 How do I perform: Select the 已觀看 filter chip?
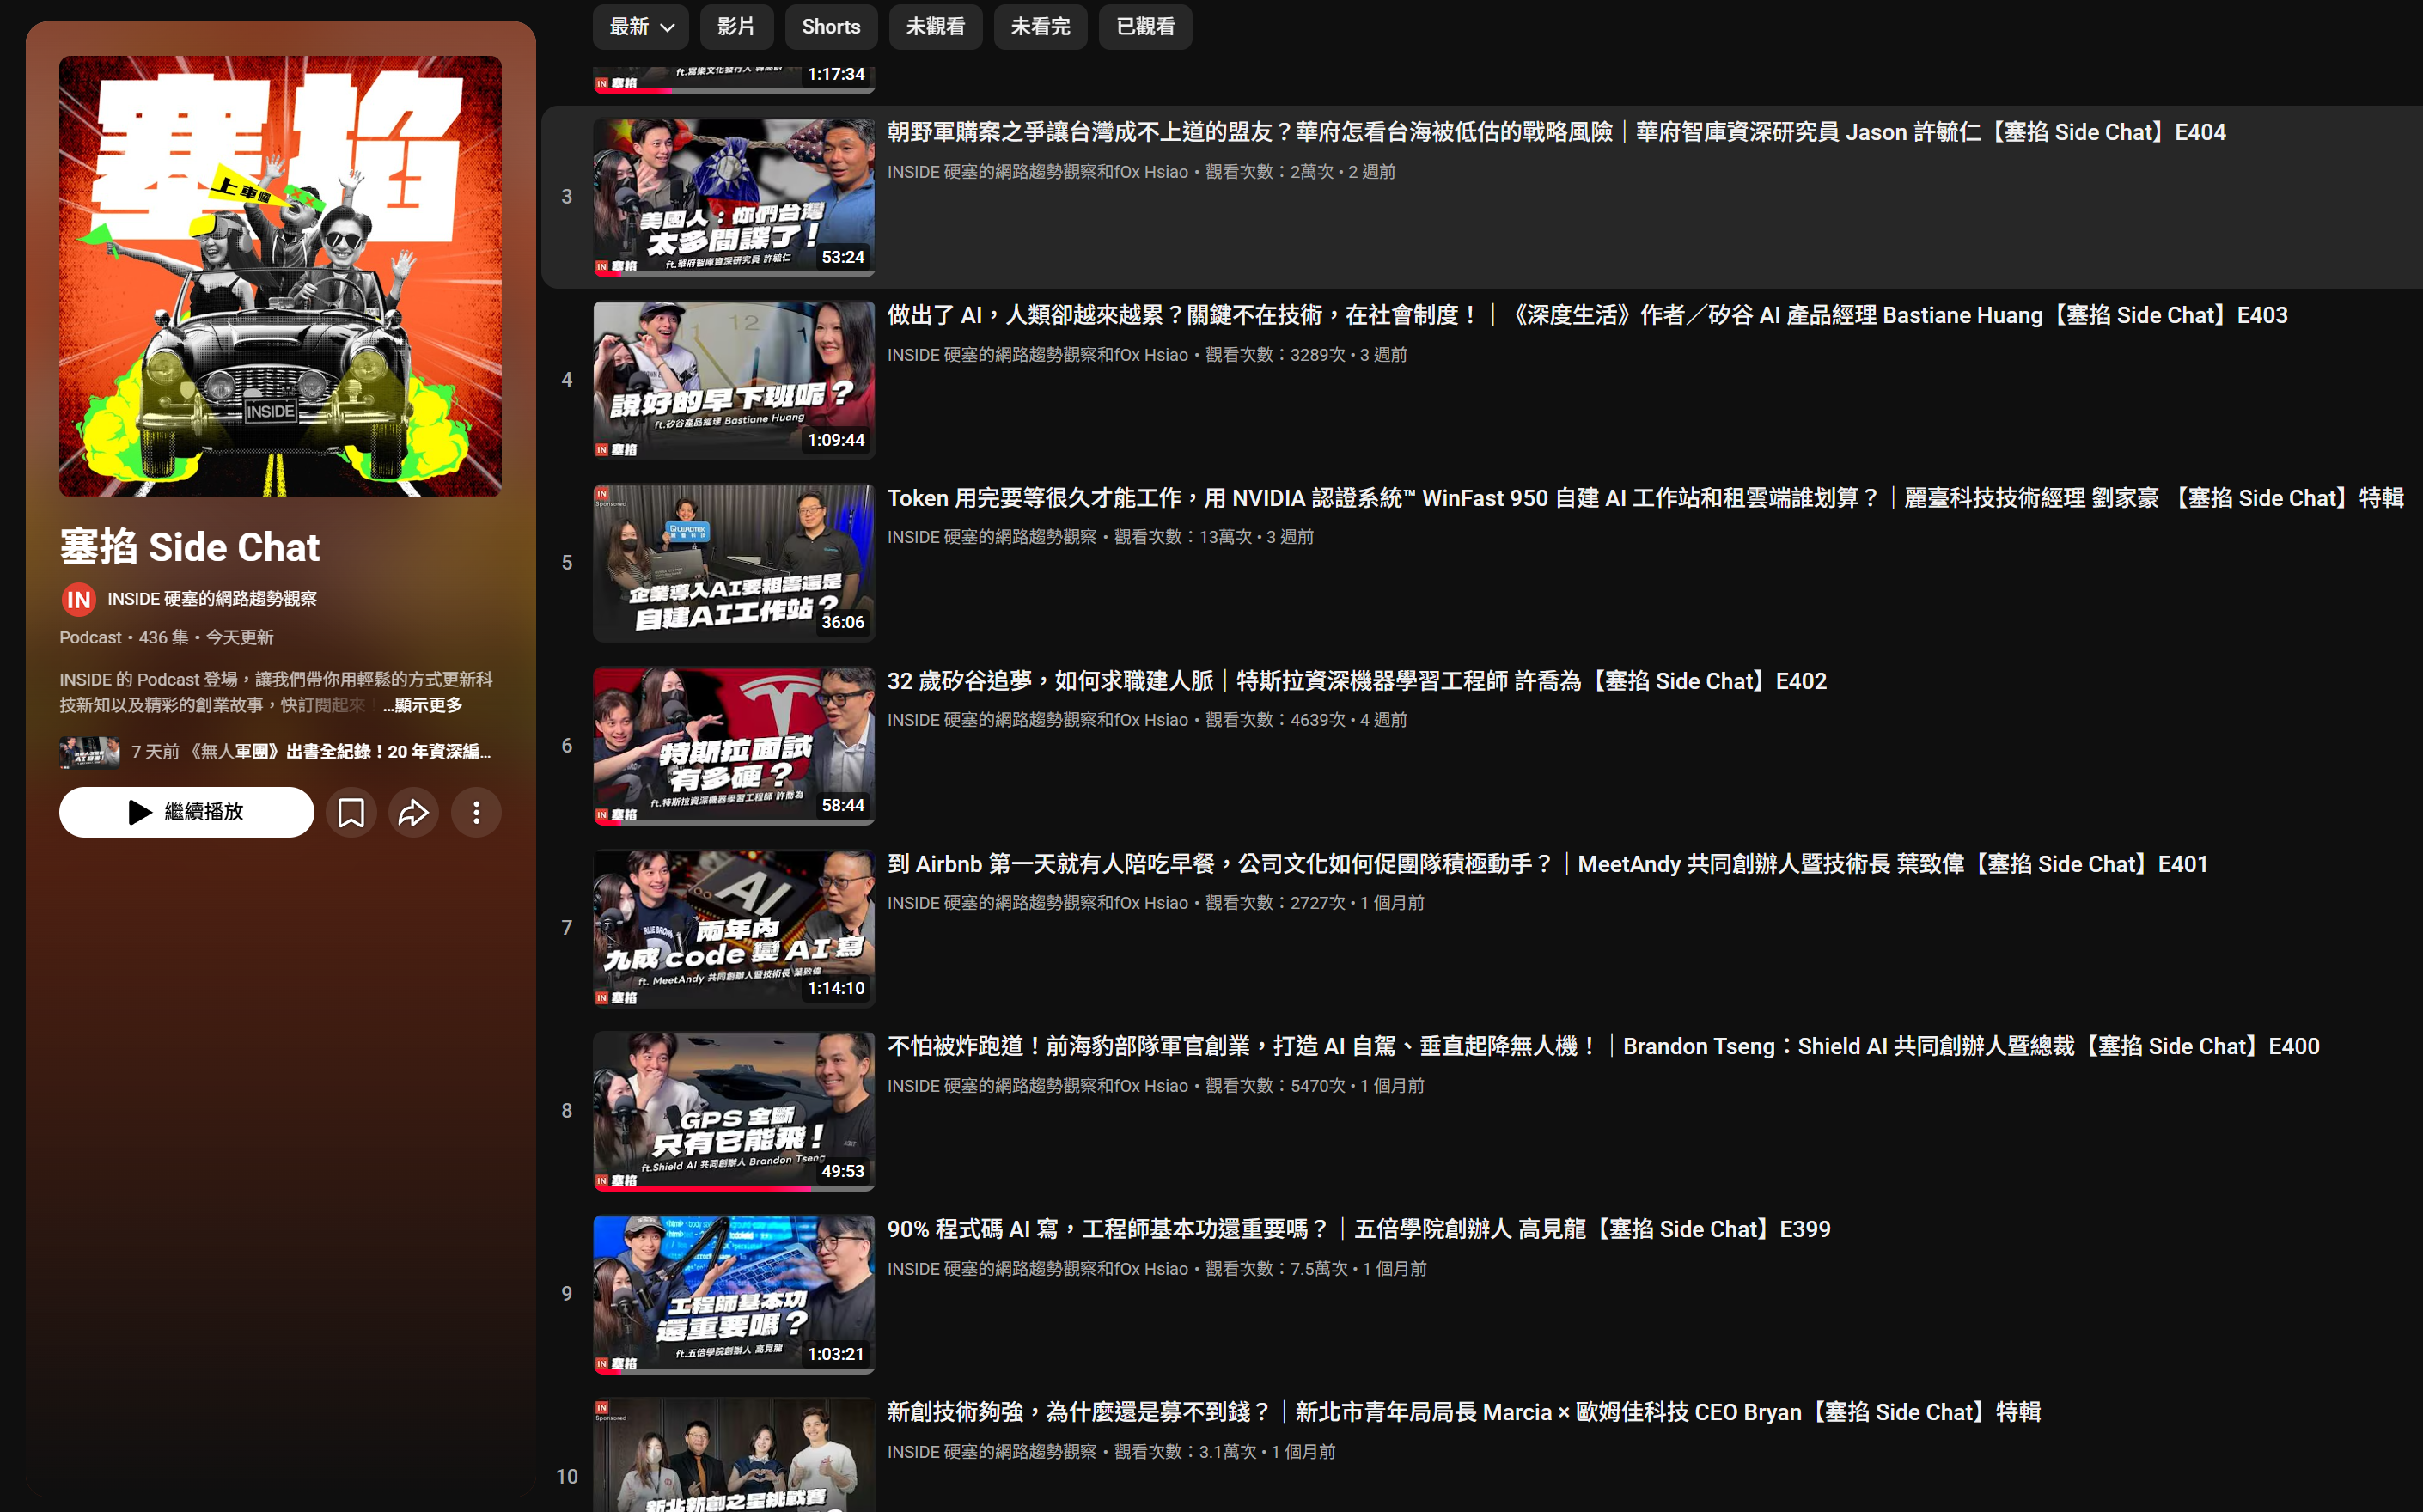pyautogui.click(x=1145, y=27)
